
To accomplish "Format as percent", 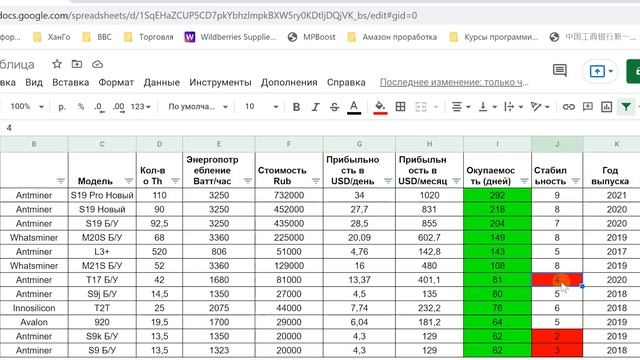I will [81, 107].
